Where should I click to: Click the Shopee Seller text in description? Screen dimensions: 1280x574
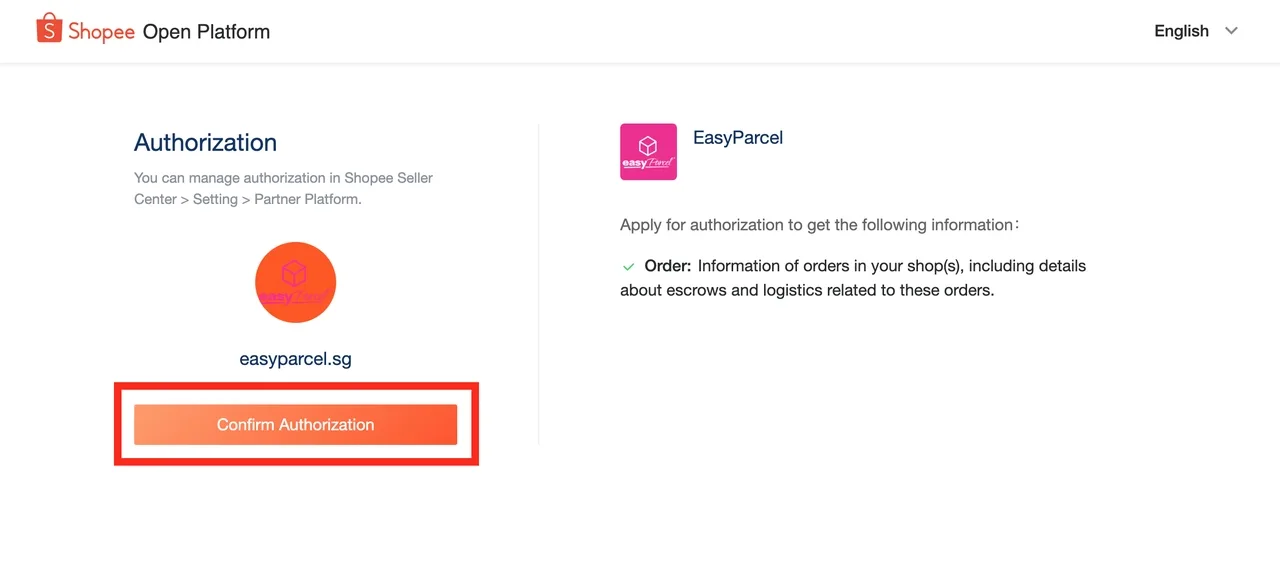coord(388,178)
